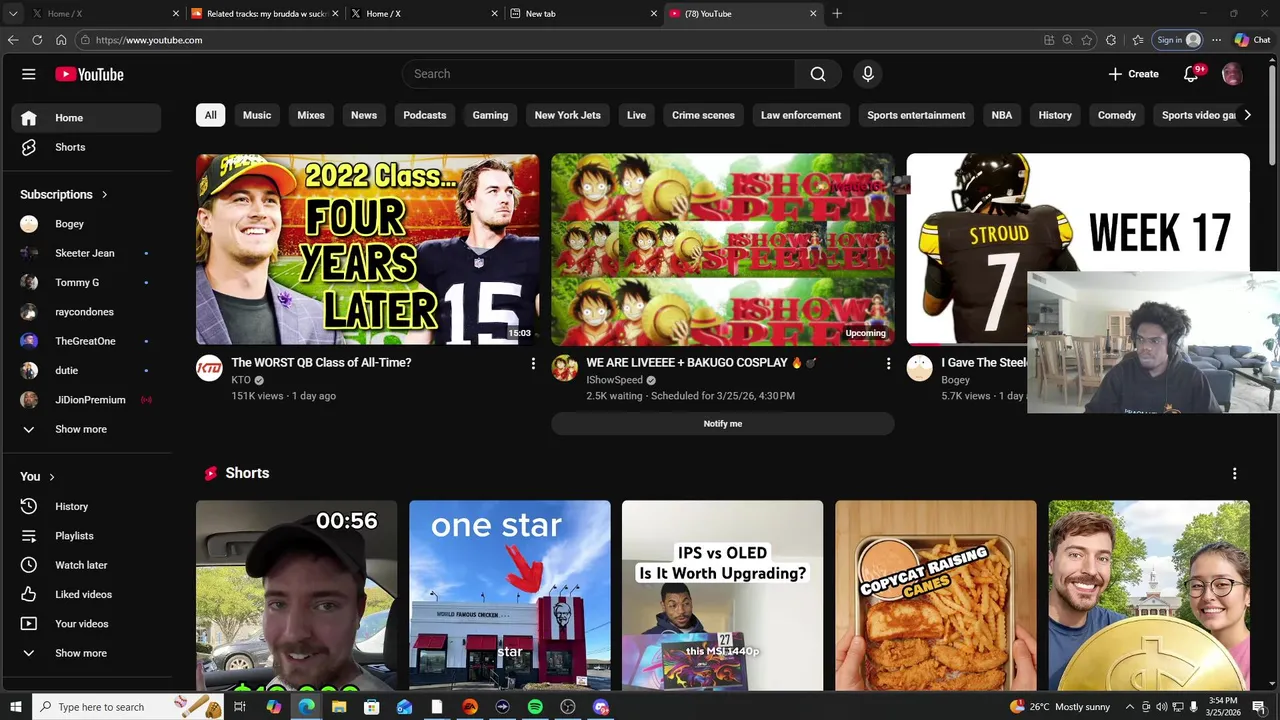Viewport: 1280px width, 720px height.
Task: Click the Windows taskbar search box
Action: [x=128, y=707]
